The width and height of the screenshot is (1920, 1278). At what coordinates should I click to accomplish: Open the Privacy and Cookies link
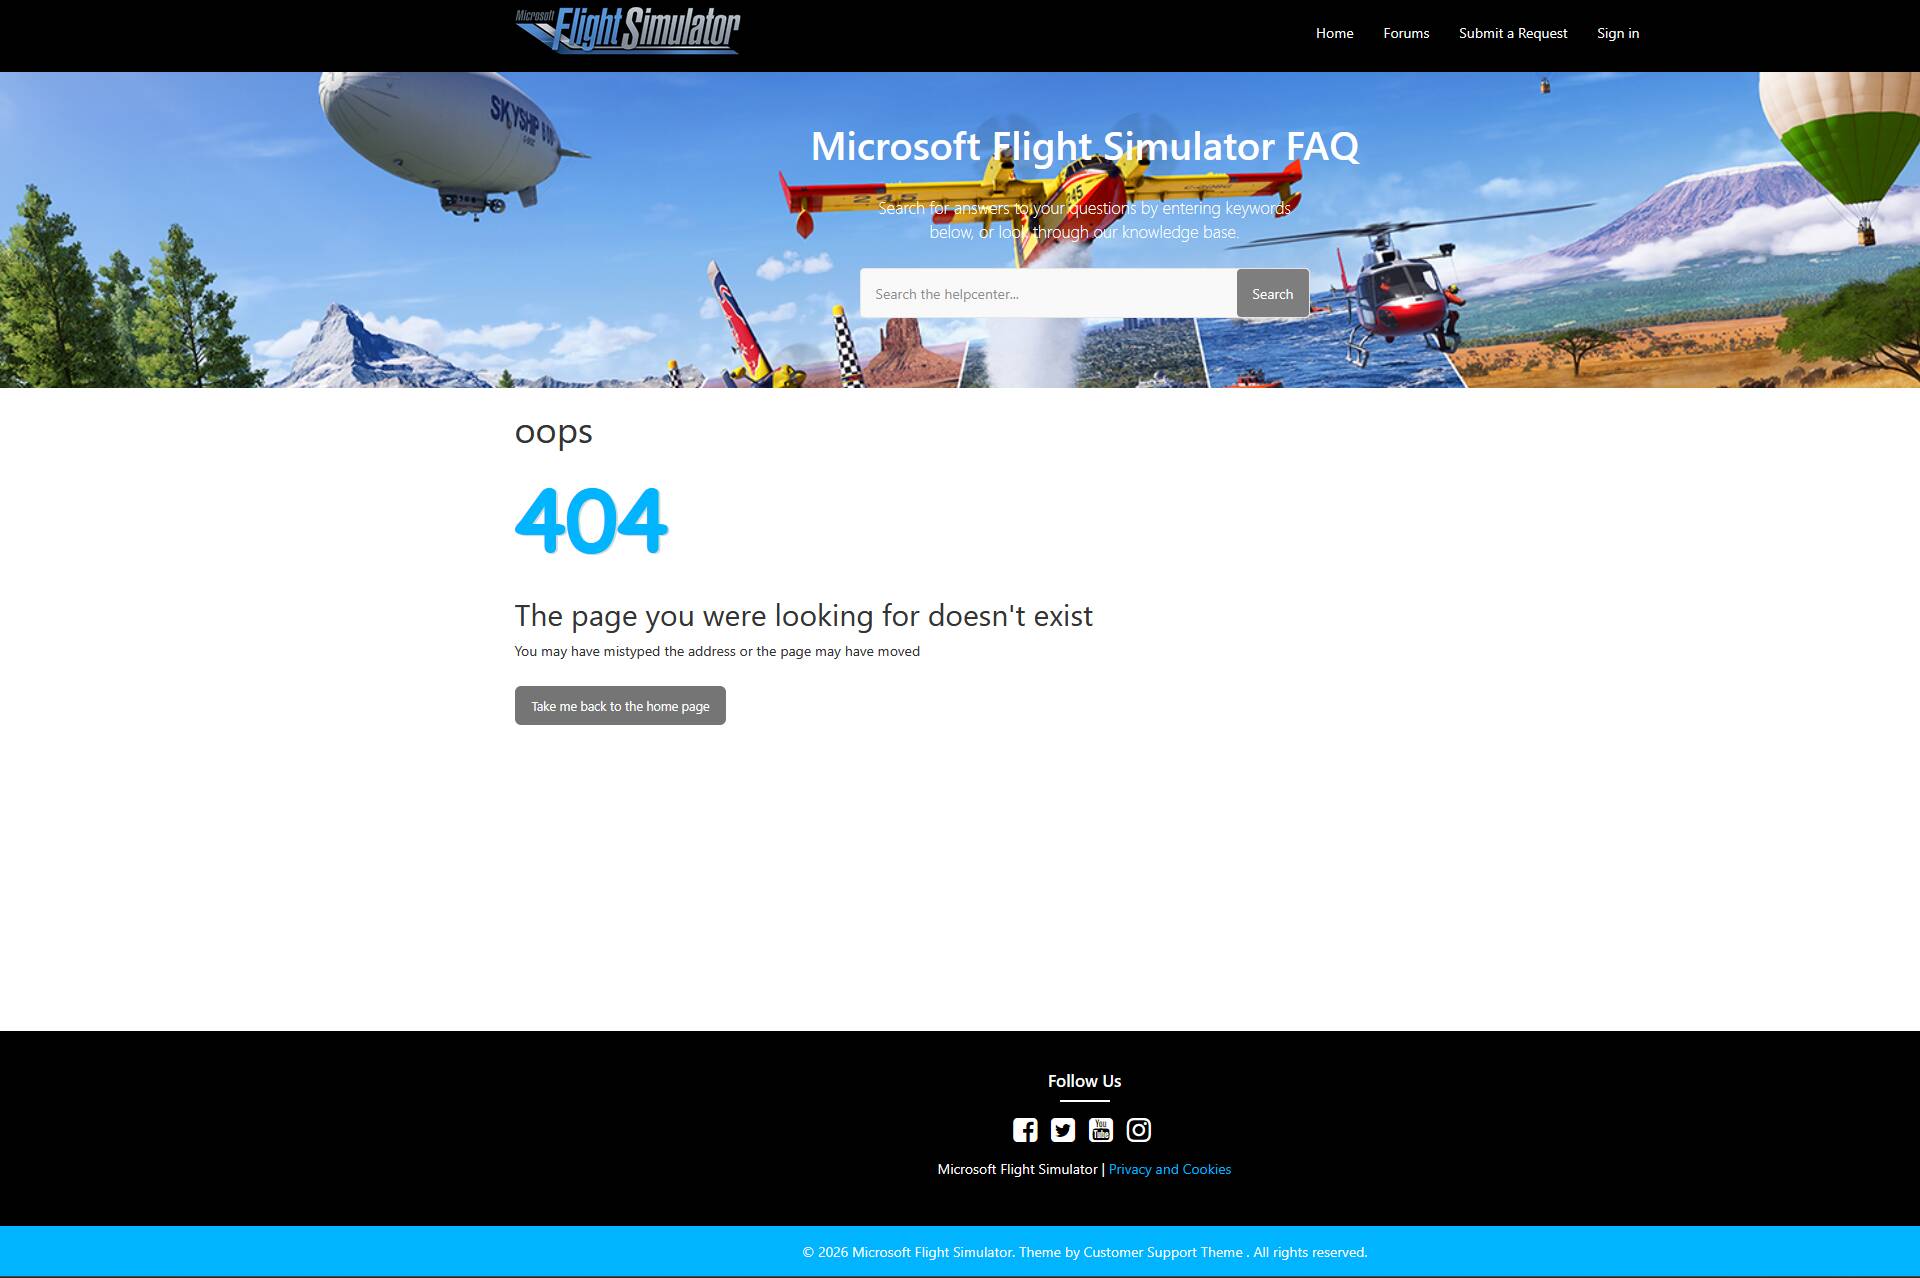coord(1169,1169)
